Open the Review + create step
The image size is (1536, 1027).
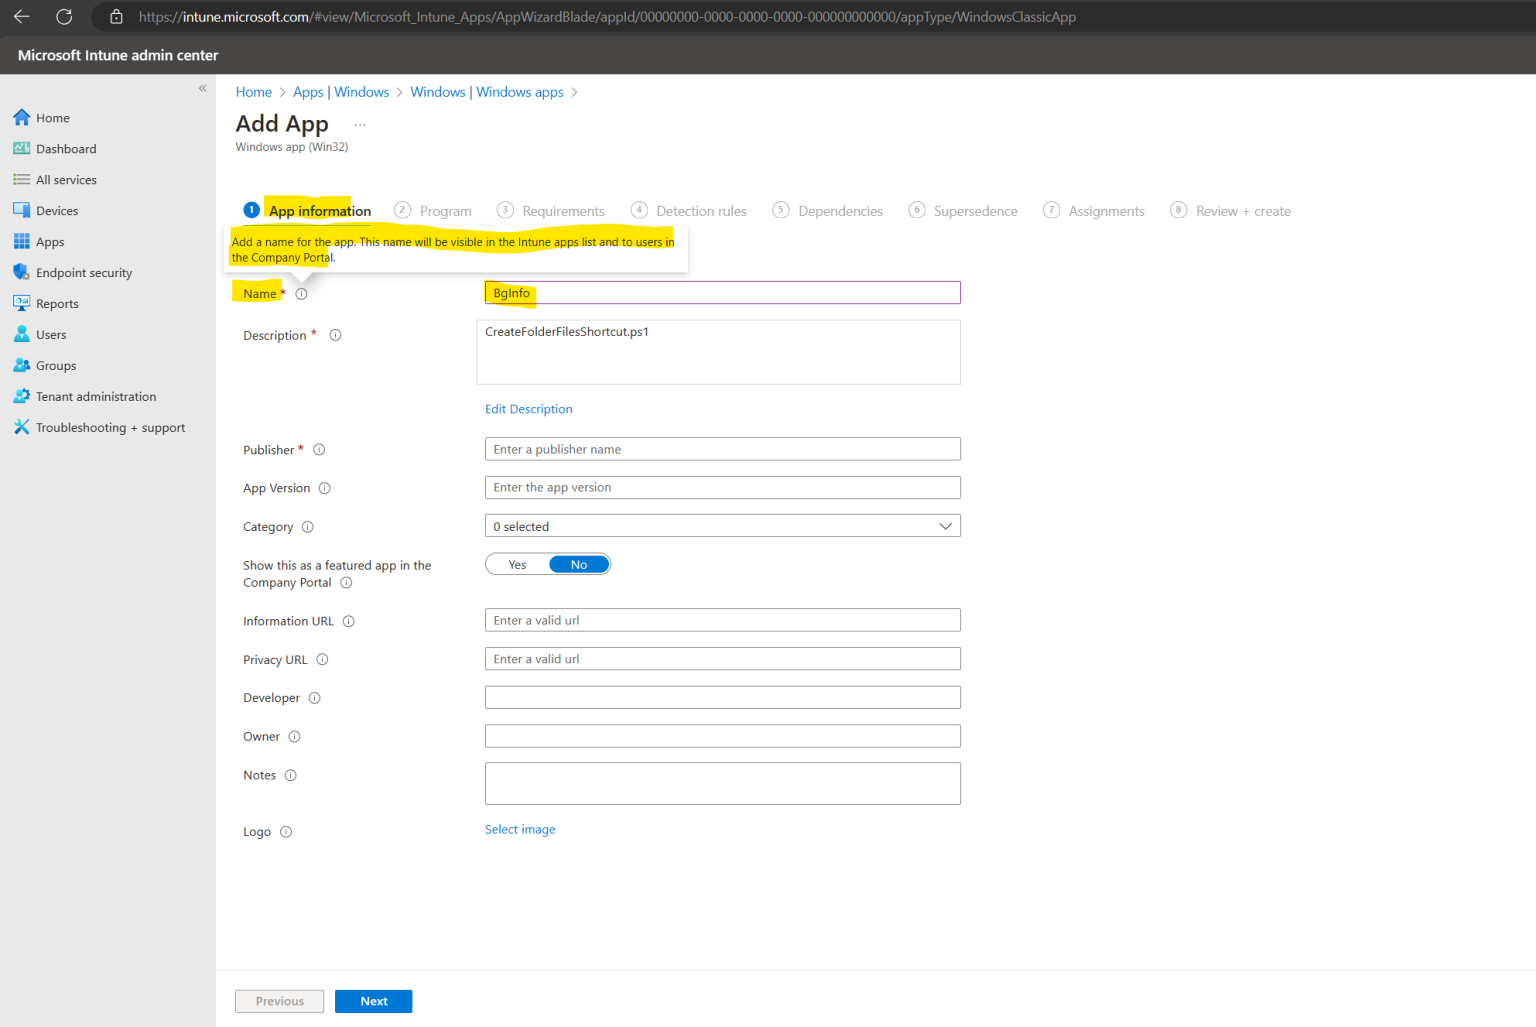point(1243,210)
